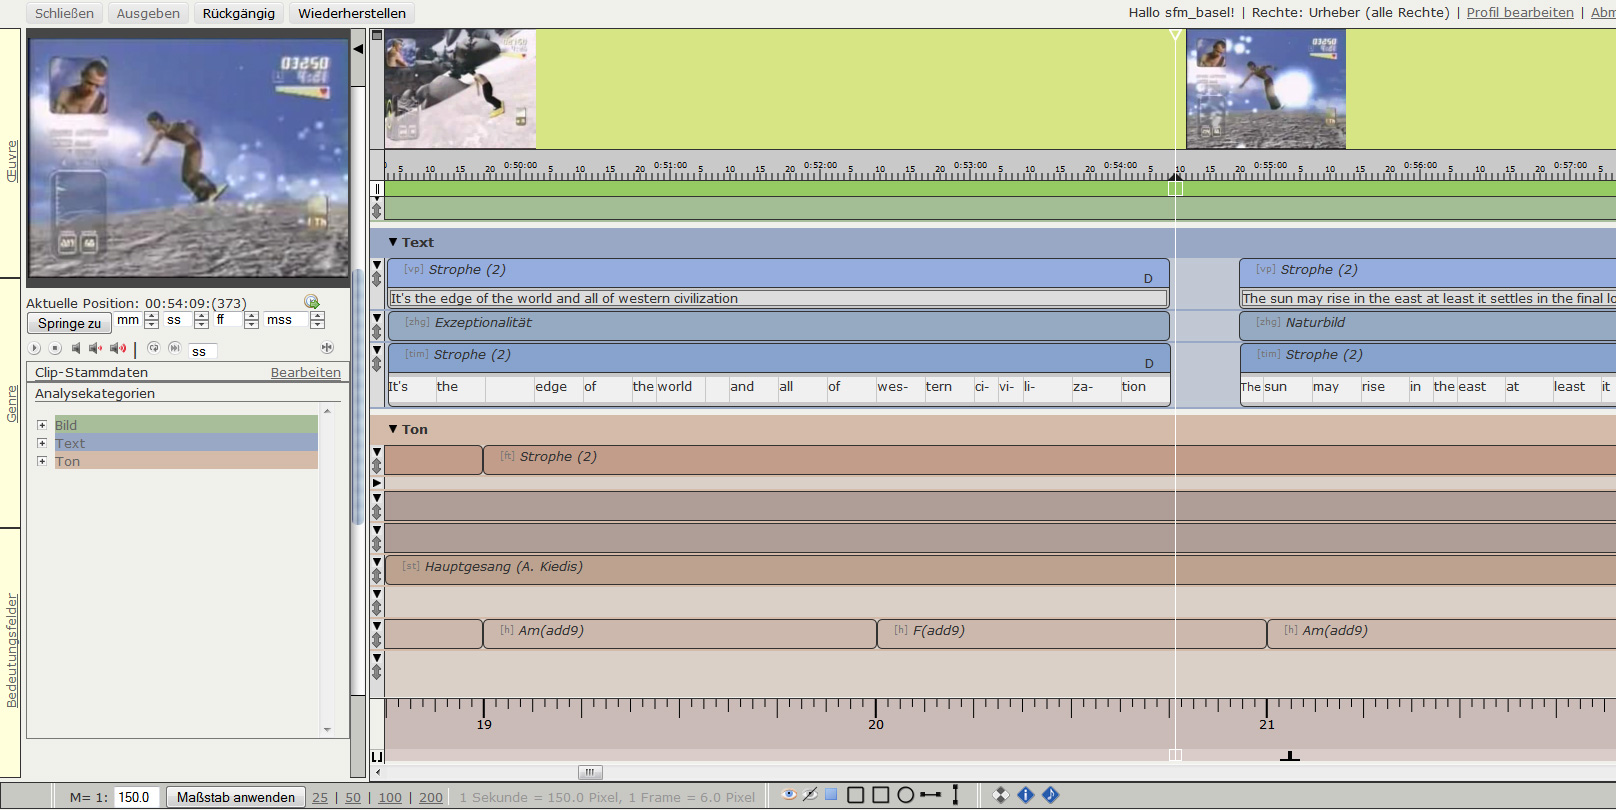Set low volume with the single-wave speaker icon
Screen dimensions: 1616x810
(x=95, y=348)
